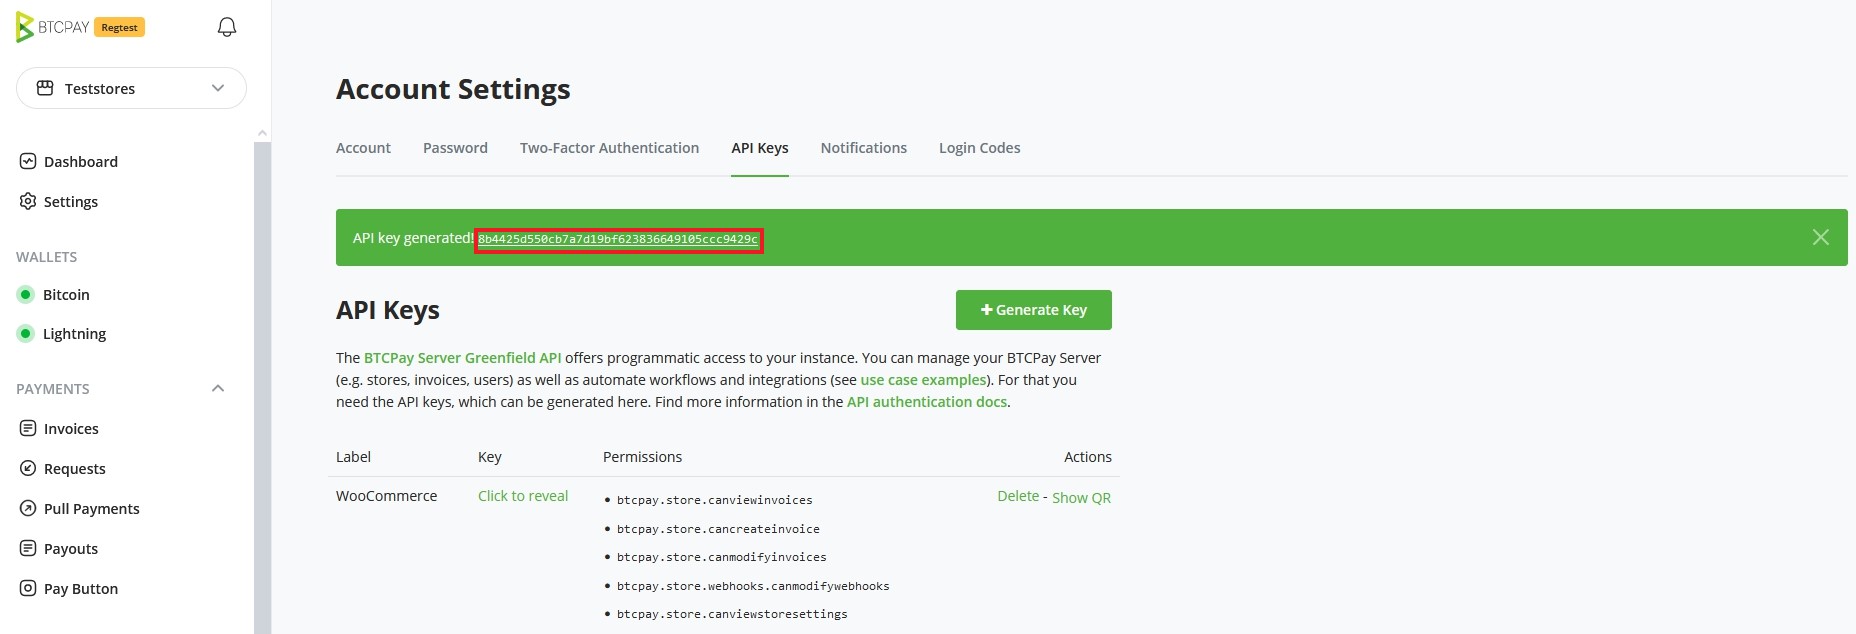Click the store icon in the Teststores selector
Image resolution: width=1856 pixels, height=634 pixels.
(45, 88)
